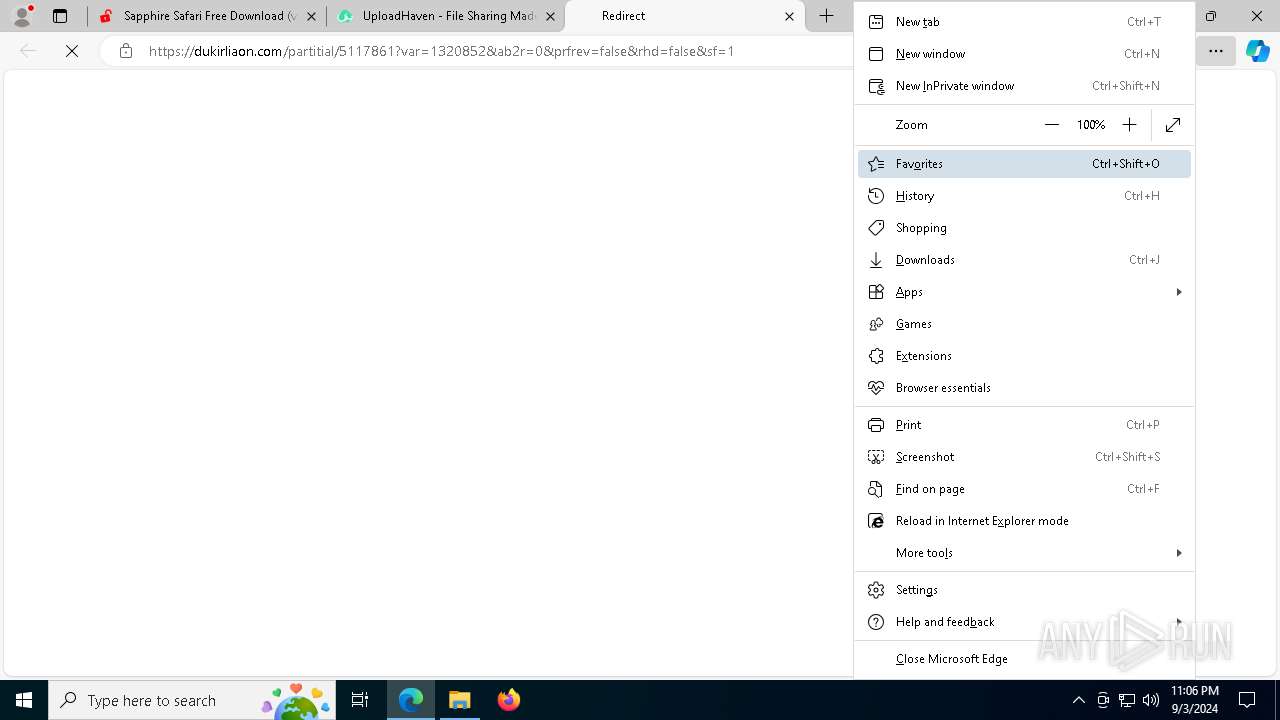Click the Screenshot capture icon
This screenshot has height=720, width=1280.
point(876,457)
